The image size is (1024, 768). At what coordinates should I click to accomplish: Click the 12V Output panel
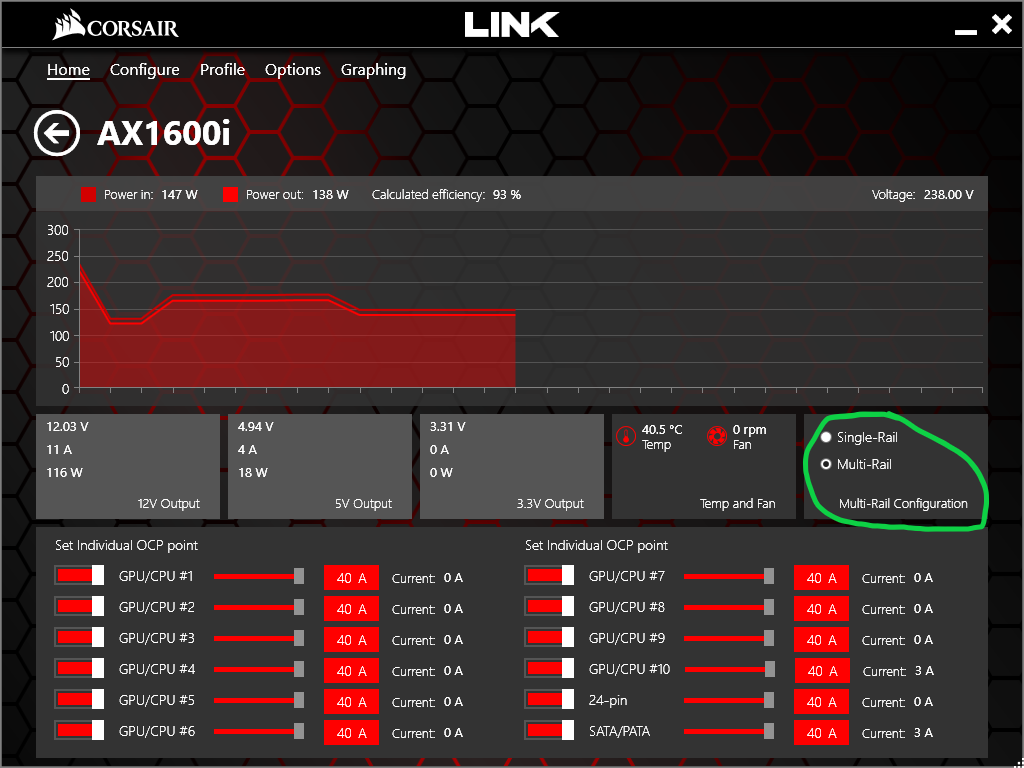pos(128,466)
